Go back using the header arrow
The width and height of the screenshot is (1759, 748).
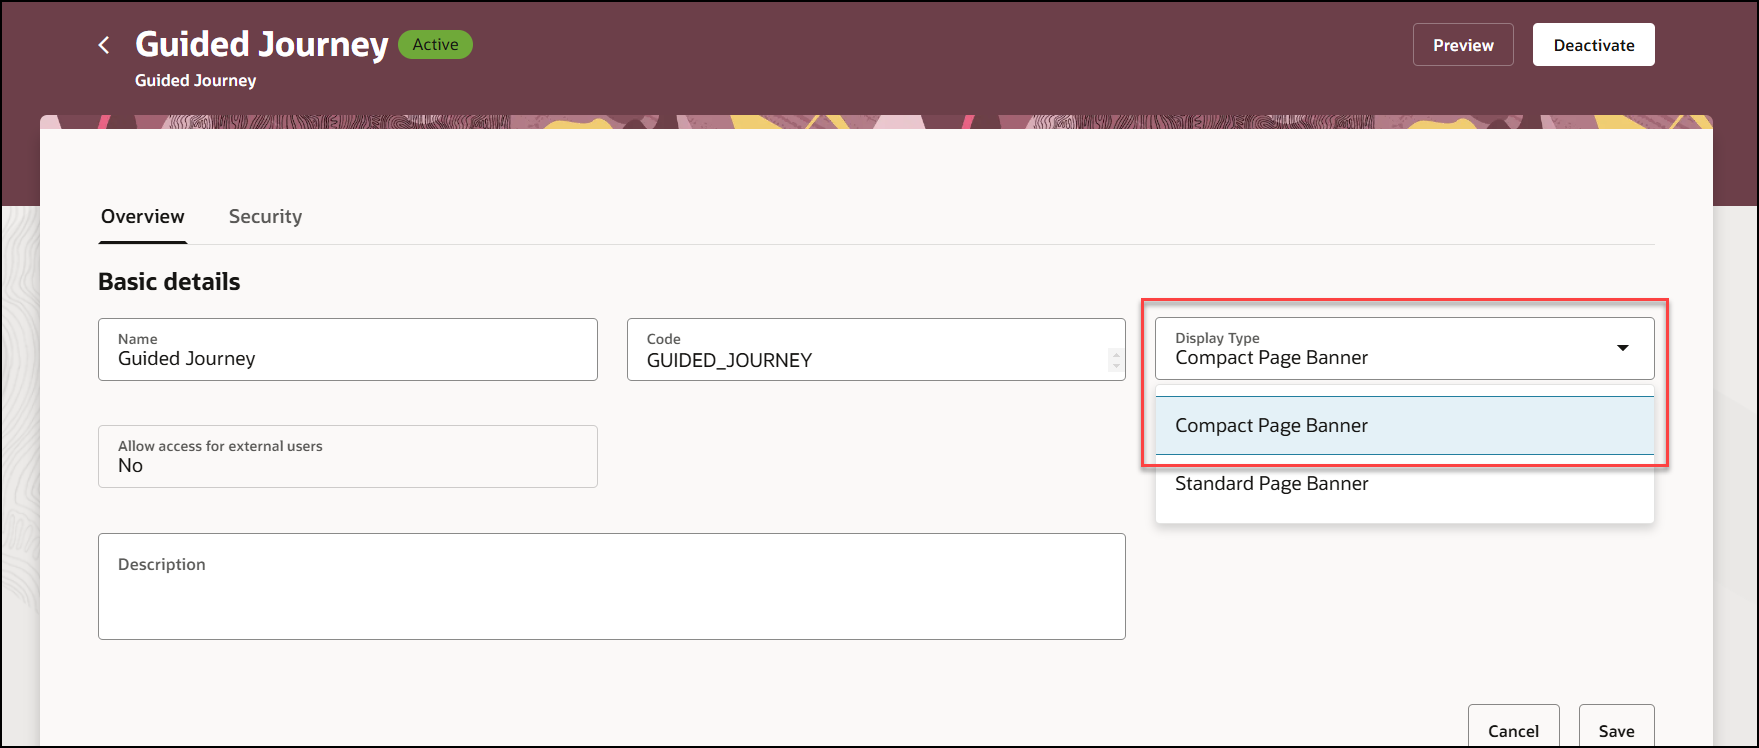point(104,45)
